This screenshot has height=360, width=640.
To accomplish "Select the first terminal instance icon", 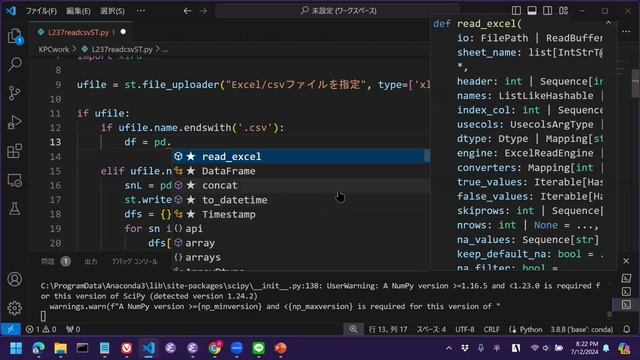I will click(626, 278).
